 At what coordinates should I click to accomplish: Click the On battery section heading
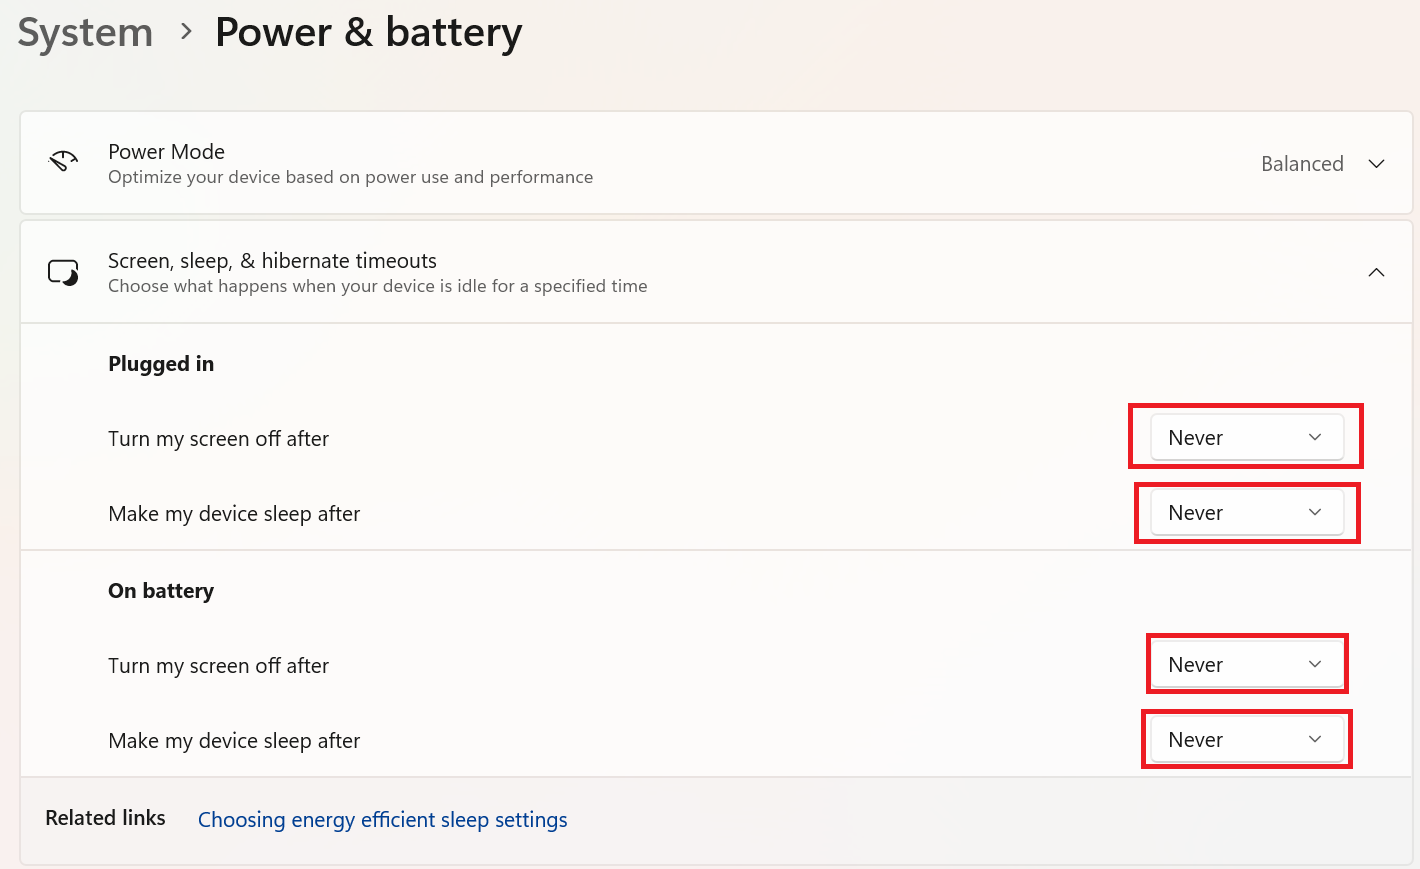[x=161, y=591]
